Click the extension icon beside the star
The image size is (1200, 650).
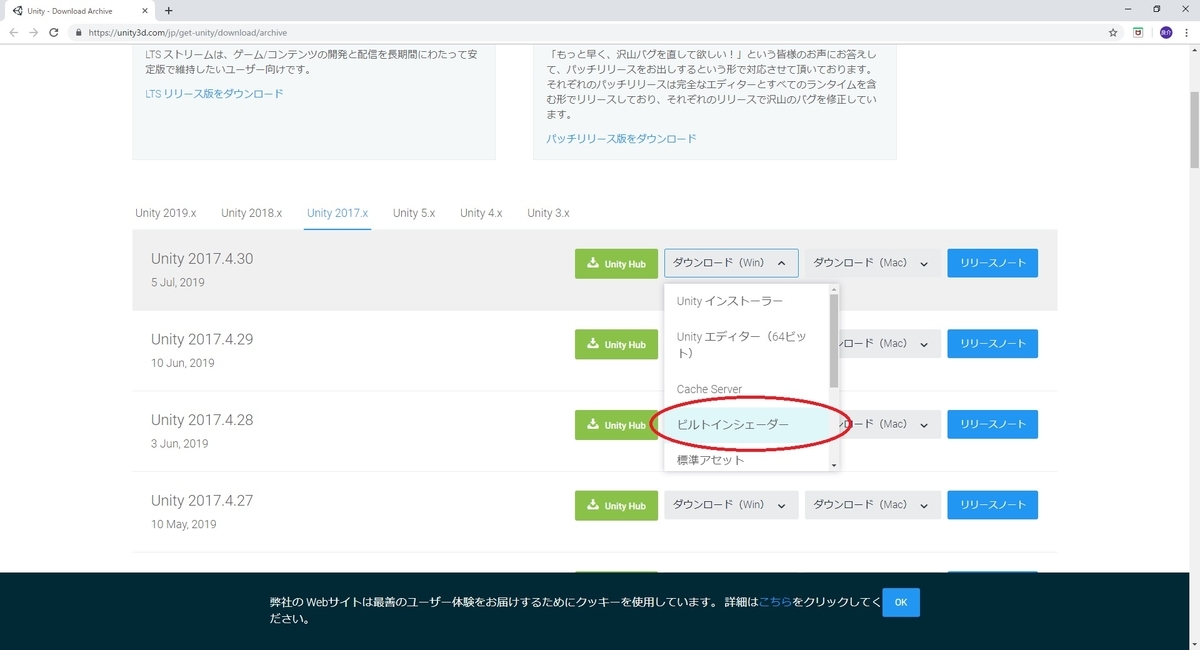click(x=1139, y=32)
